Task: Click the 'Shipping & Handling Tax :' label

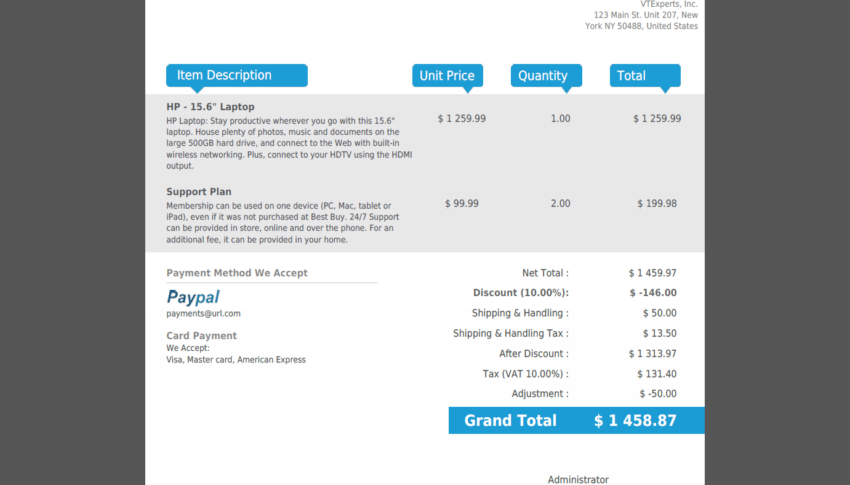Action: 511,333
